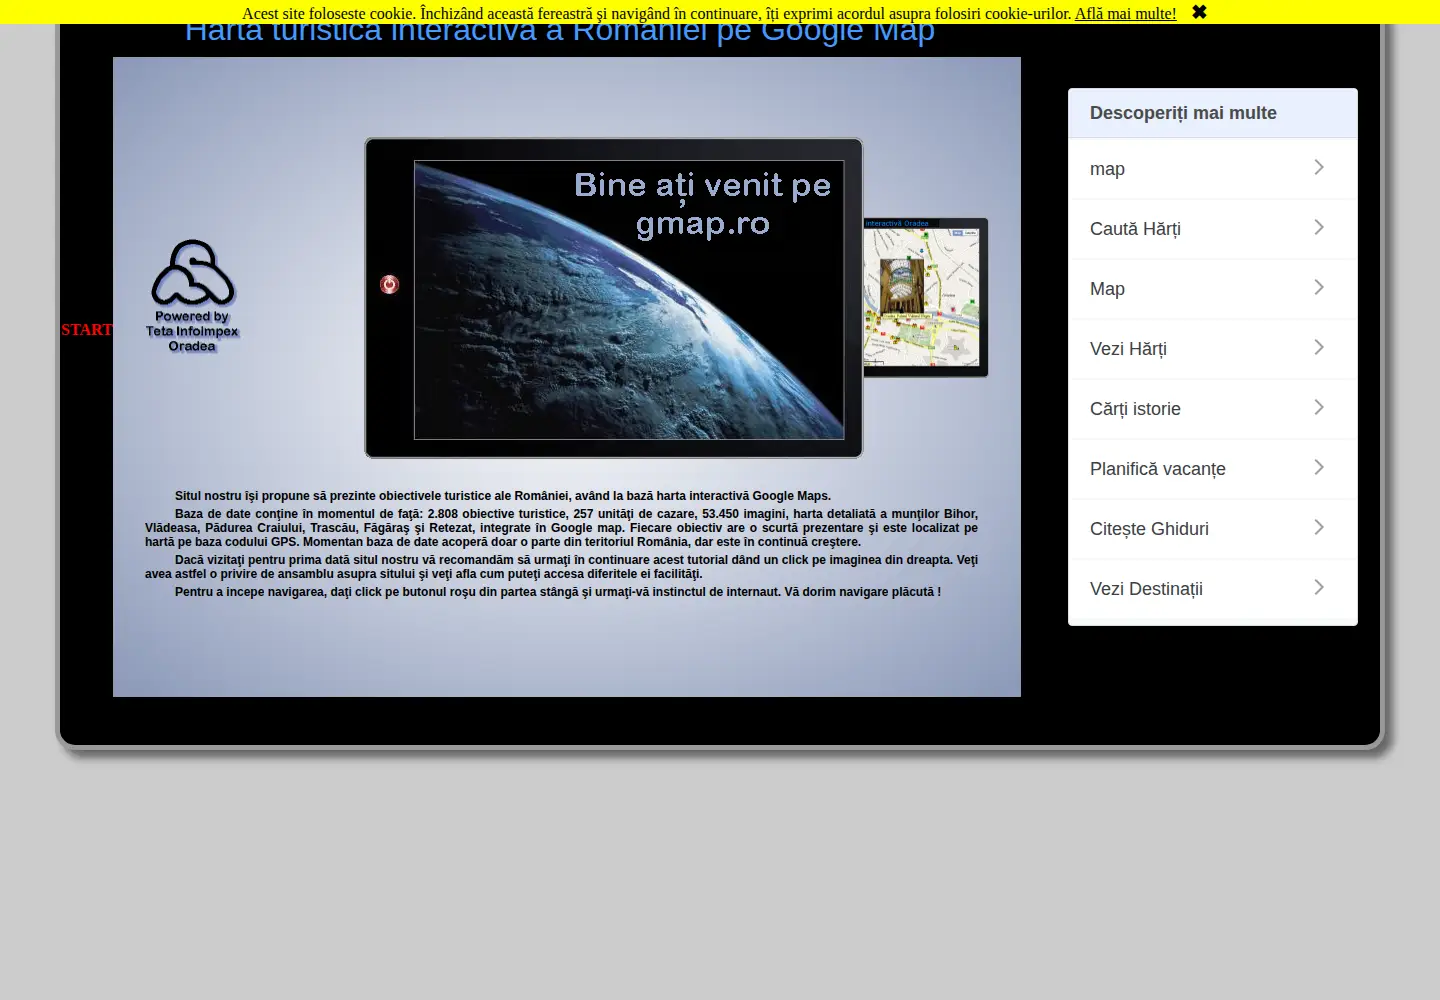Click the chevron beside capitalized 'Map'
The image size is (1440, 1000).
(x=1319, y=287)
